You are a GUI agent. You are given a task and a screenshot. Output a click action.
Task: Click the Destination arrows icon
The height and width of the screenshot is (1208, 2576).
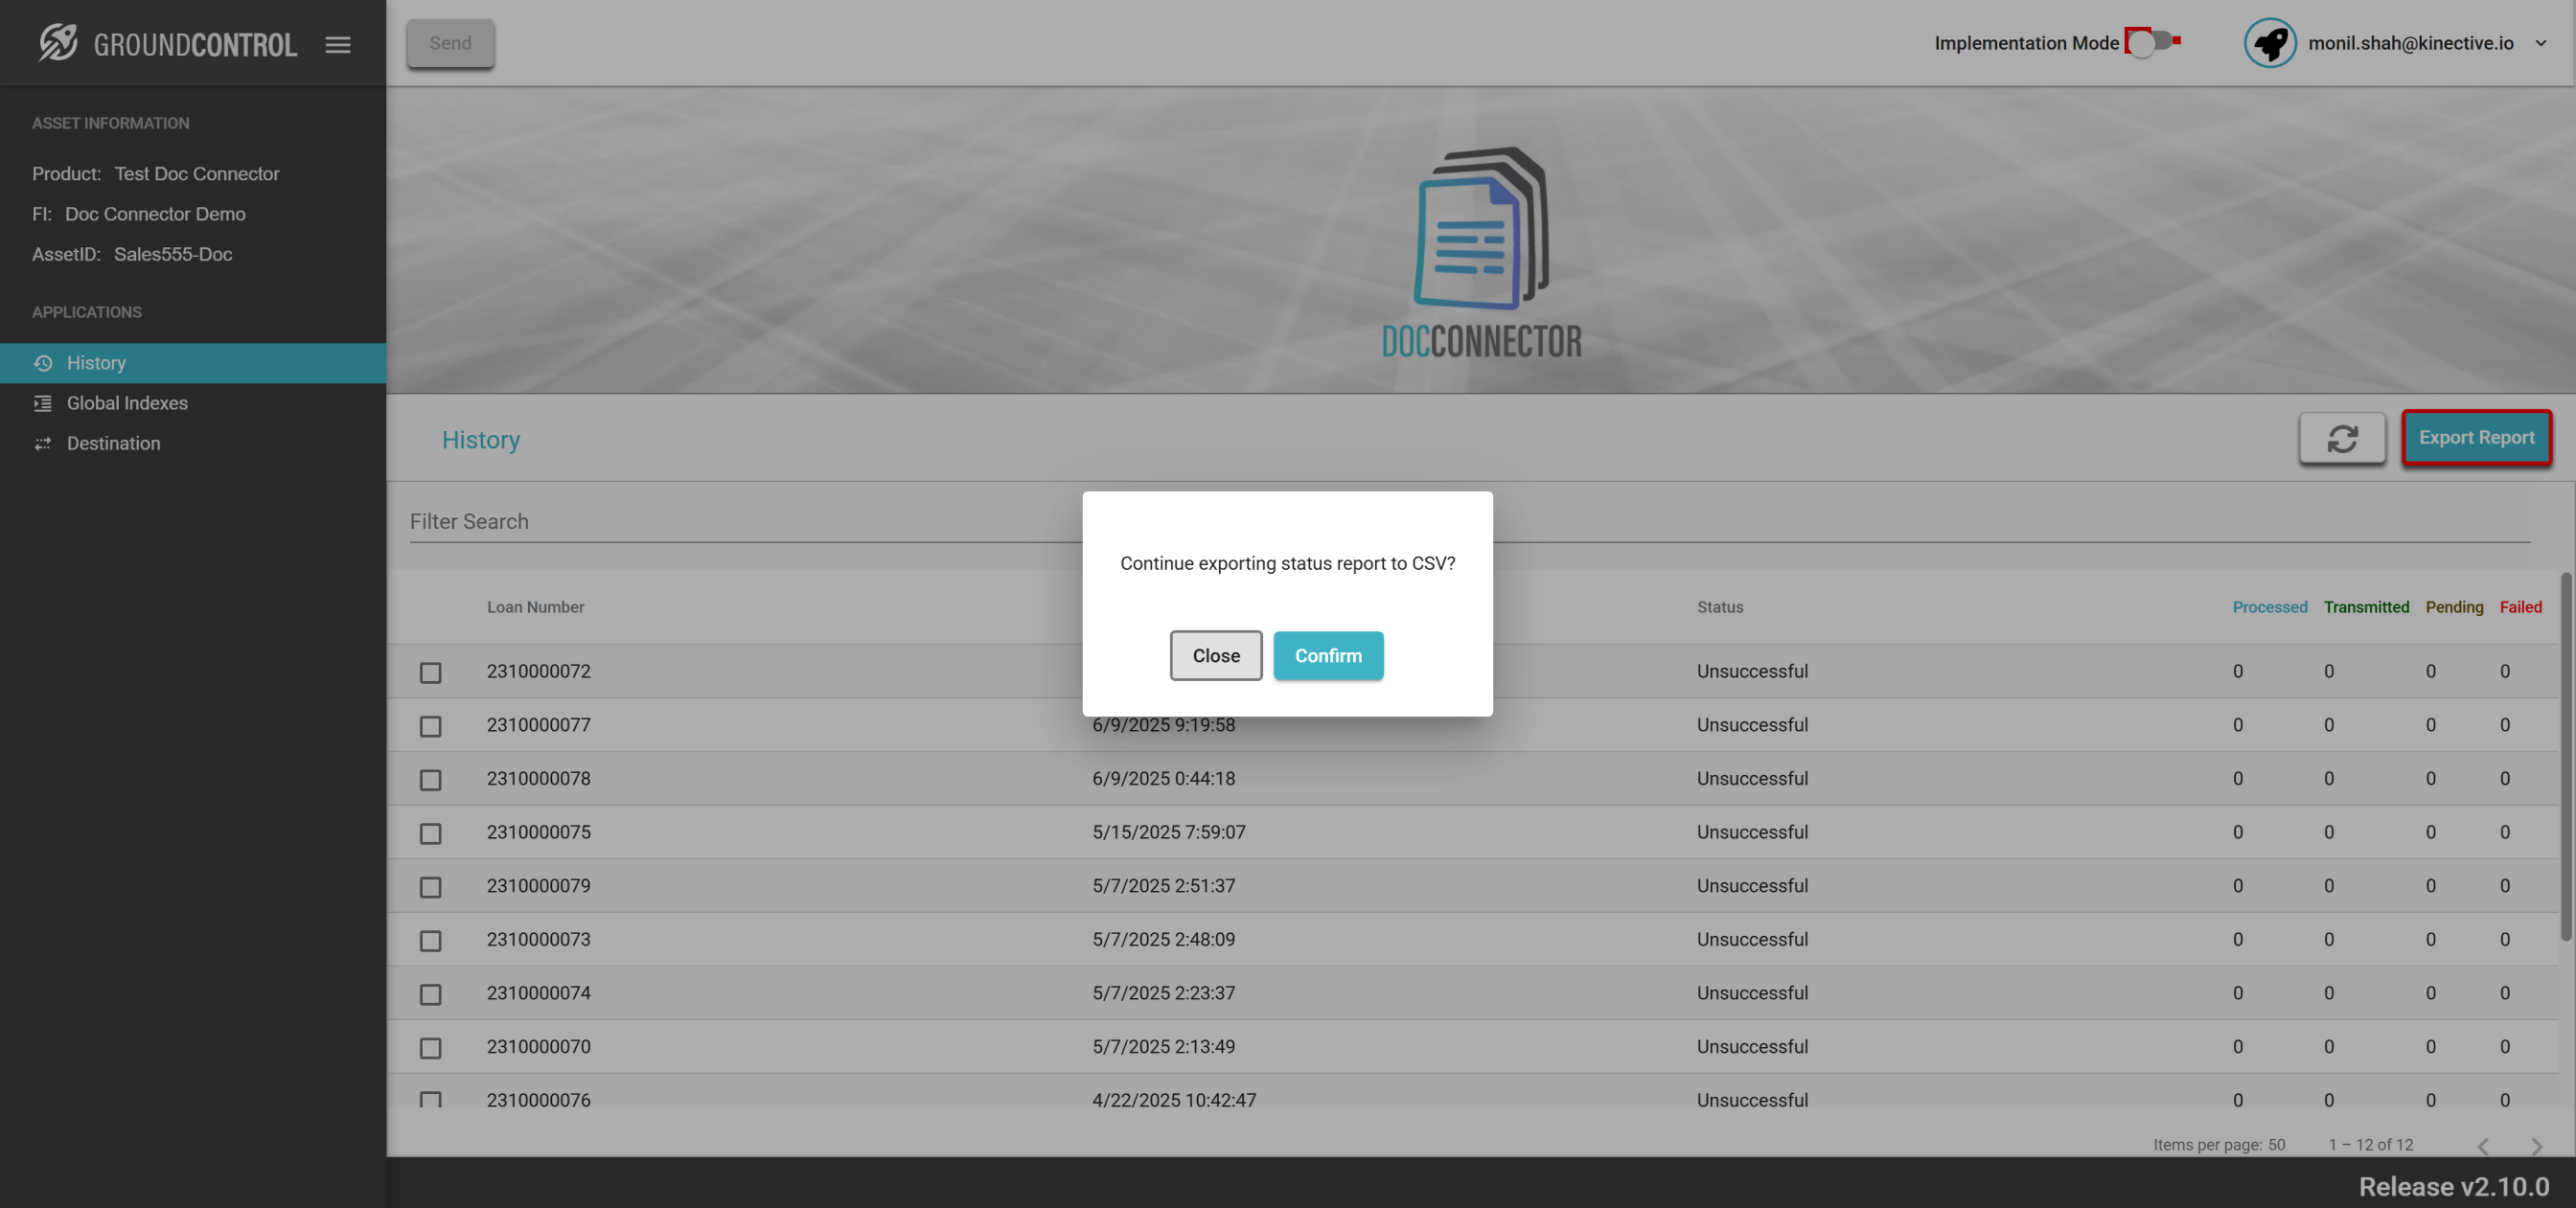[43, 443]
